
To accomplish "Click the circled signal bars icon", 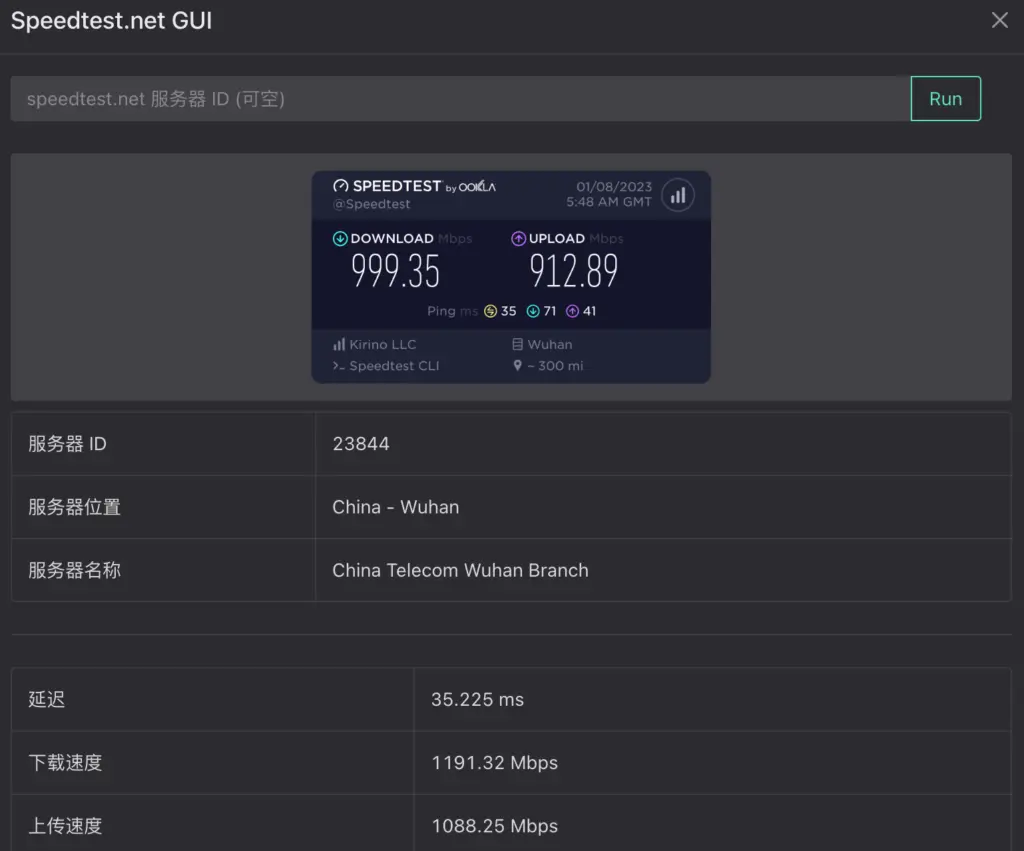I will pyautogui.click(x=678, y=195).
